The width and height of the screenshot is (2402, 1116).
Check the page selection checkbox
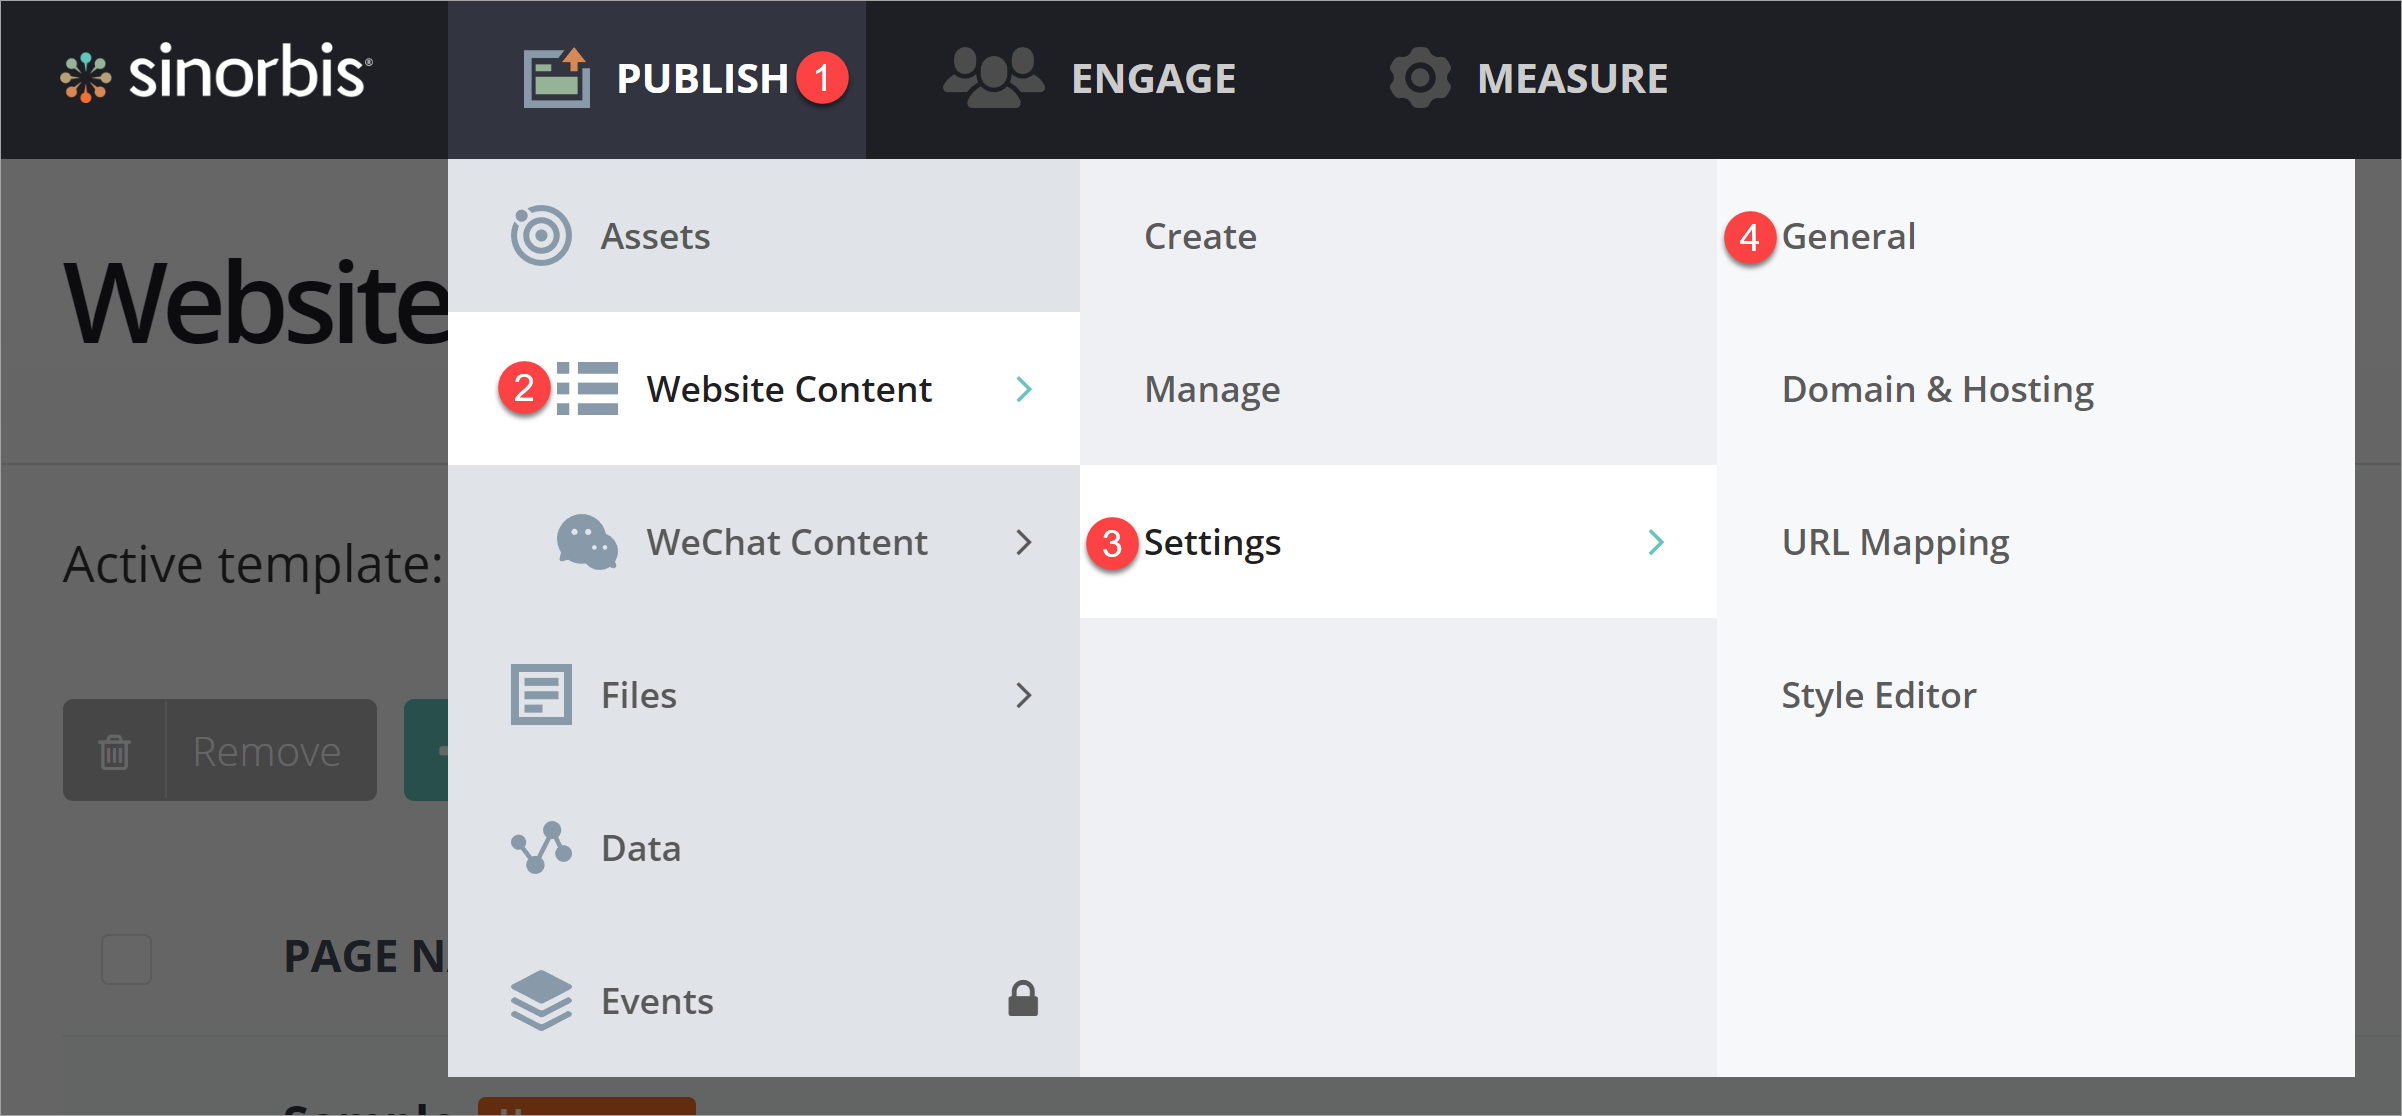point(126,958)
